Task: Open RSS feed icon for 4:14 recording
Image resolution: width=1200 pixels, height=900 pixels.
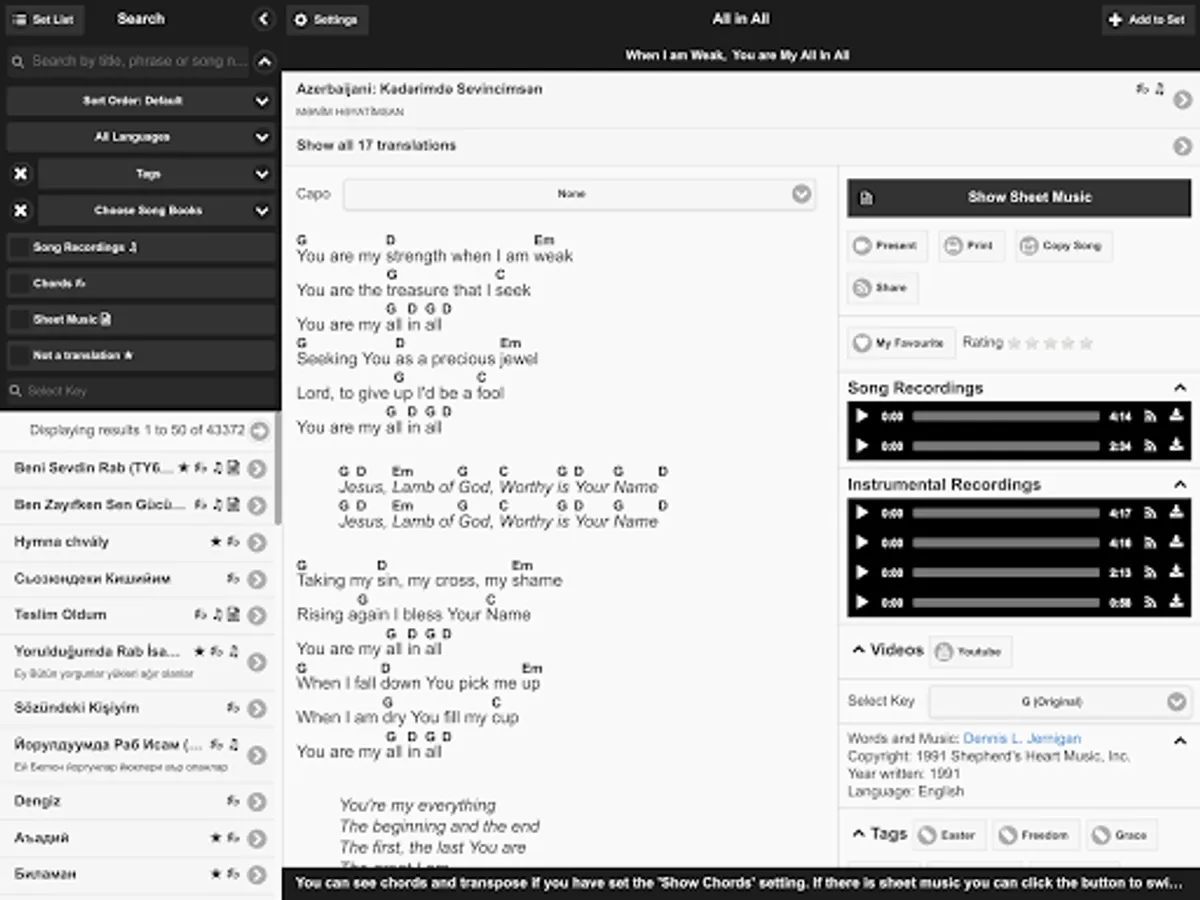Action: click(x=1151, y=416)
